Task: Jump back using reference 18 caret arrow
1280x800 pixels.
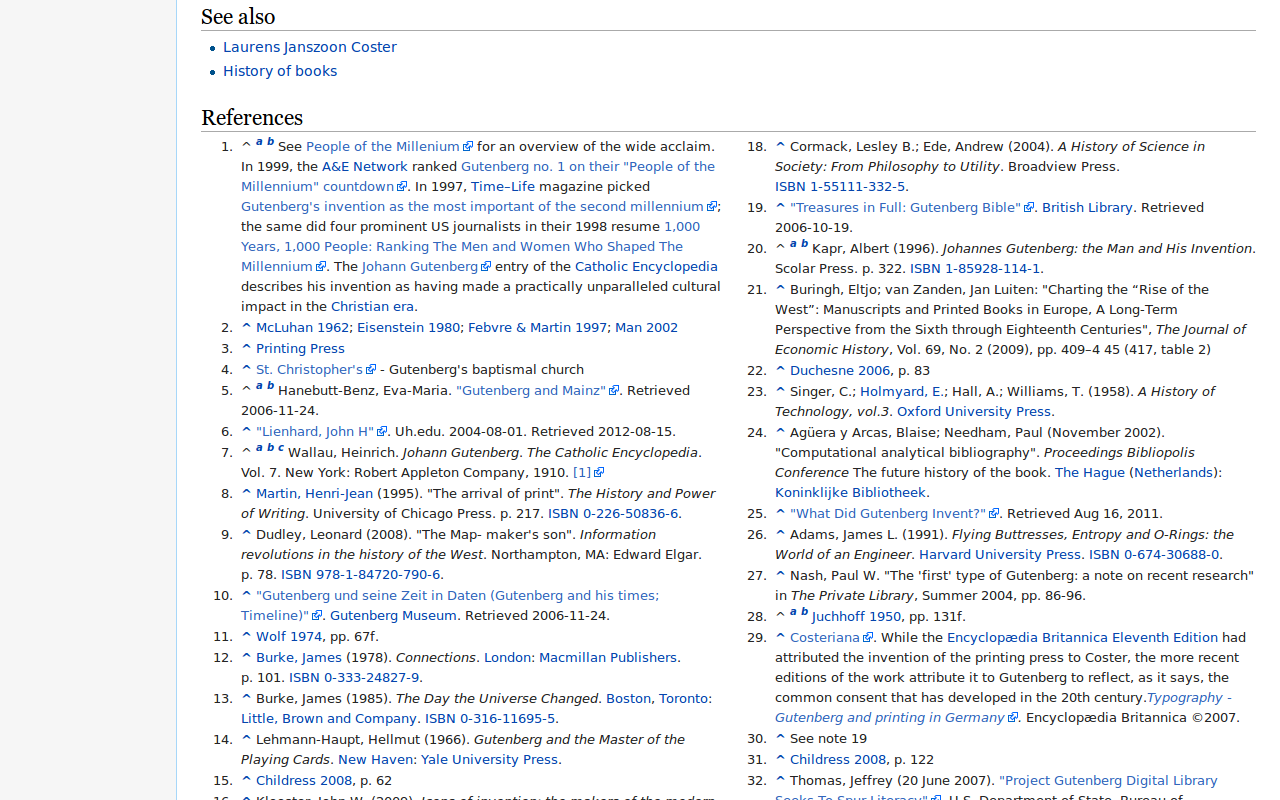Action: [x=780, y=146]
